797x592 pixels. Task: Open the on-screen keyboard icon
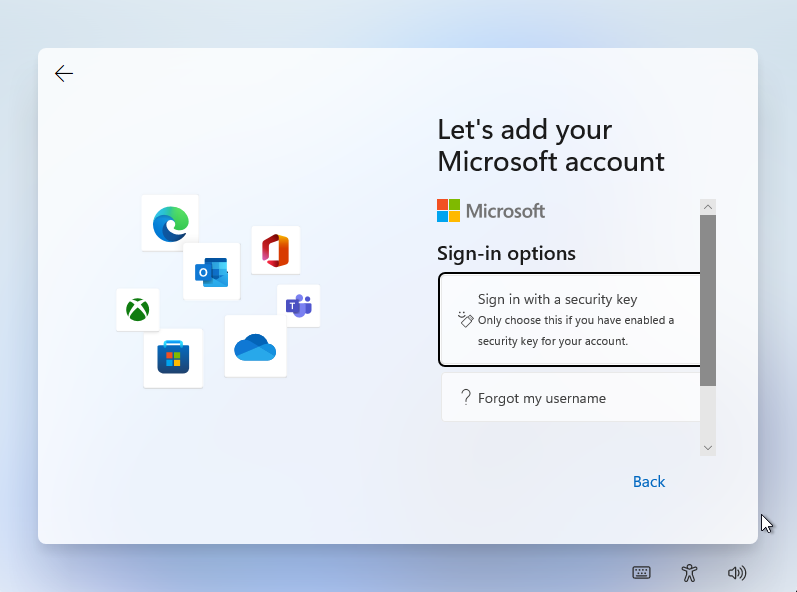(x=641, y=573)
